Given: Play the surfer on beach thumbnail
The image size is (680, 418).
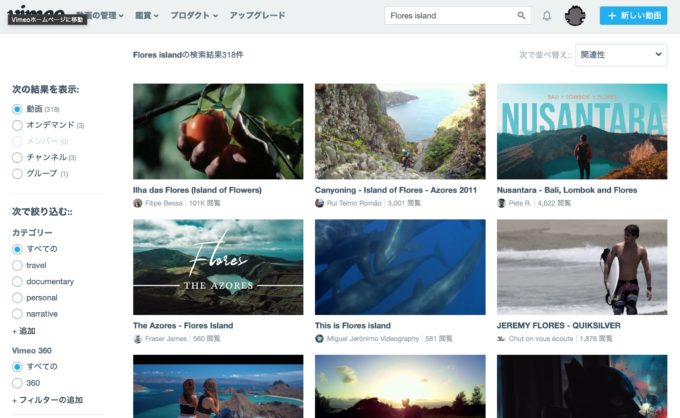Looking at the screenshot, I should (x=582, y=267).
